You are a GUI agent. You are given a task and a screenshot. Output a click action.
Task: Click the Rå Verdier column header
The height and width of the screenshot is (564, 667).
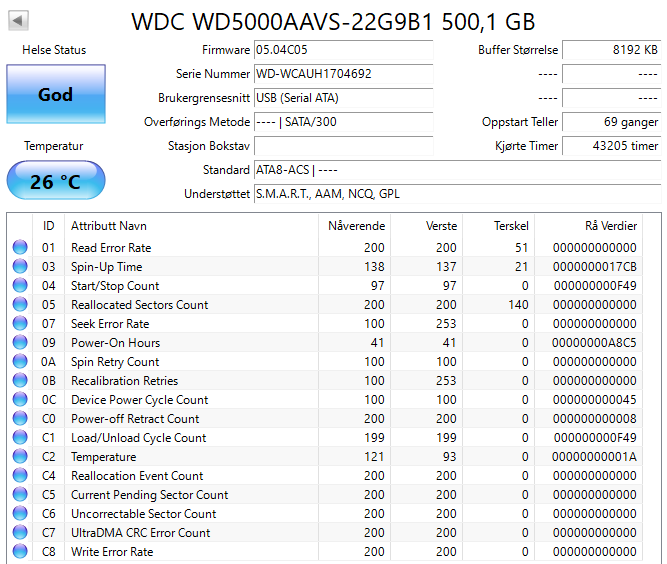pyautogui.click(x=610, y=226)
